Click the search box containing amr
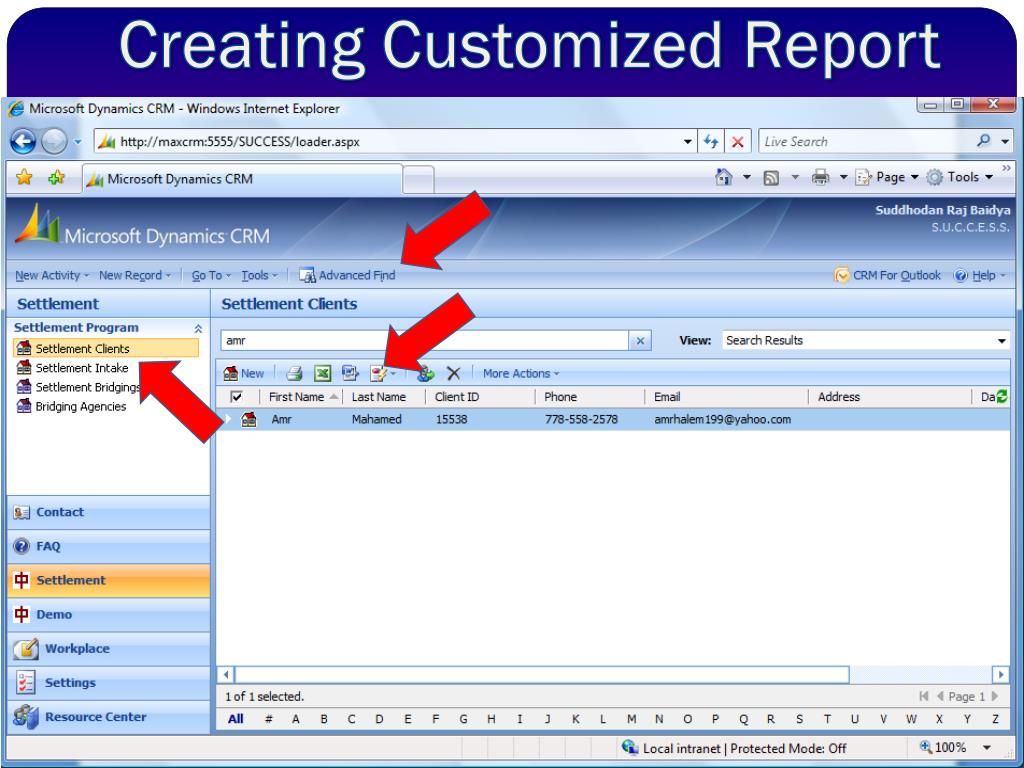 click(424, 340)
